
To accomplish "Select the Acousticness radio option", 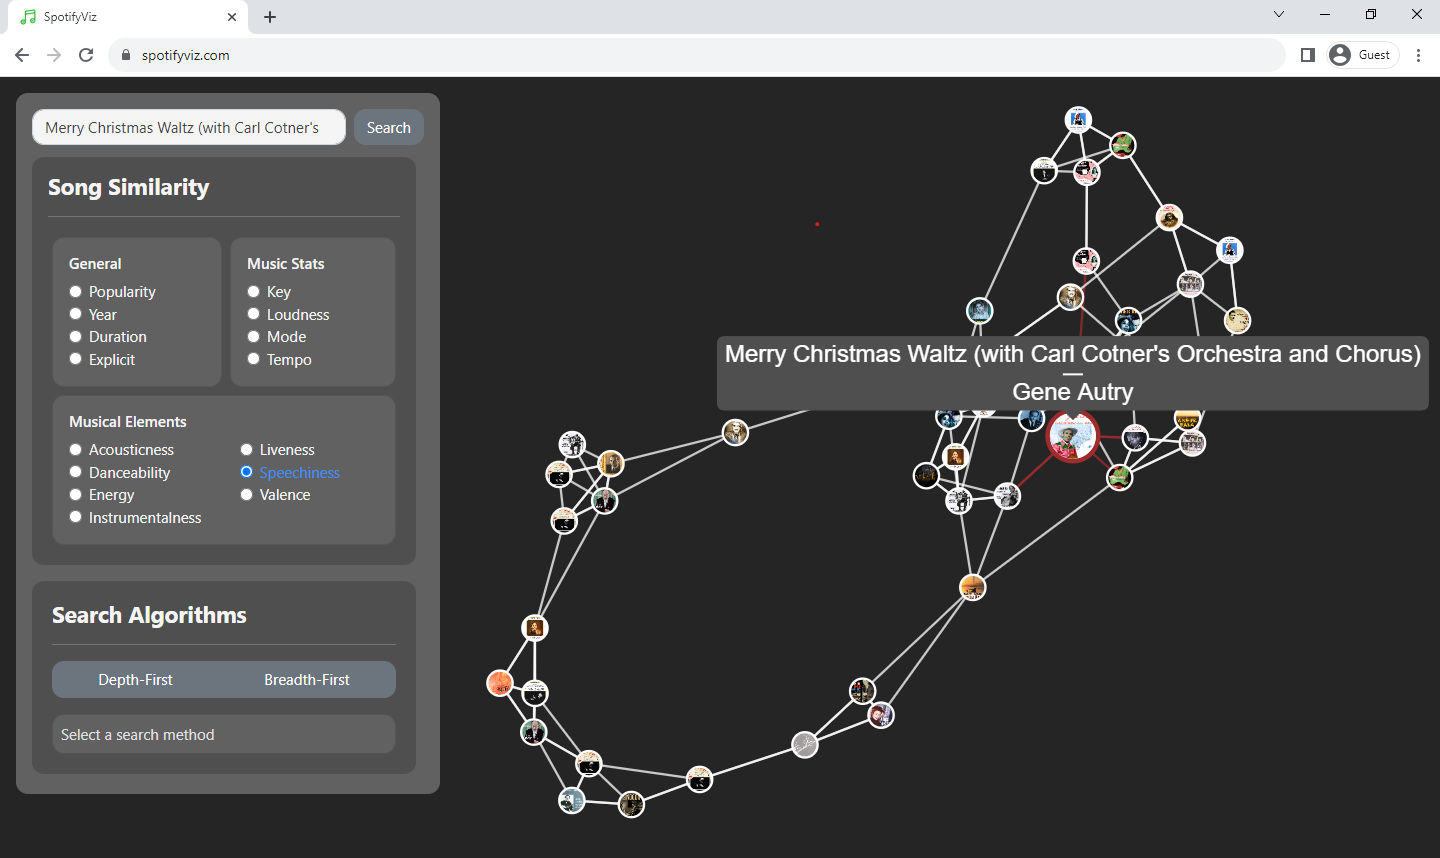I will tap(75, 450).
